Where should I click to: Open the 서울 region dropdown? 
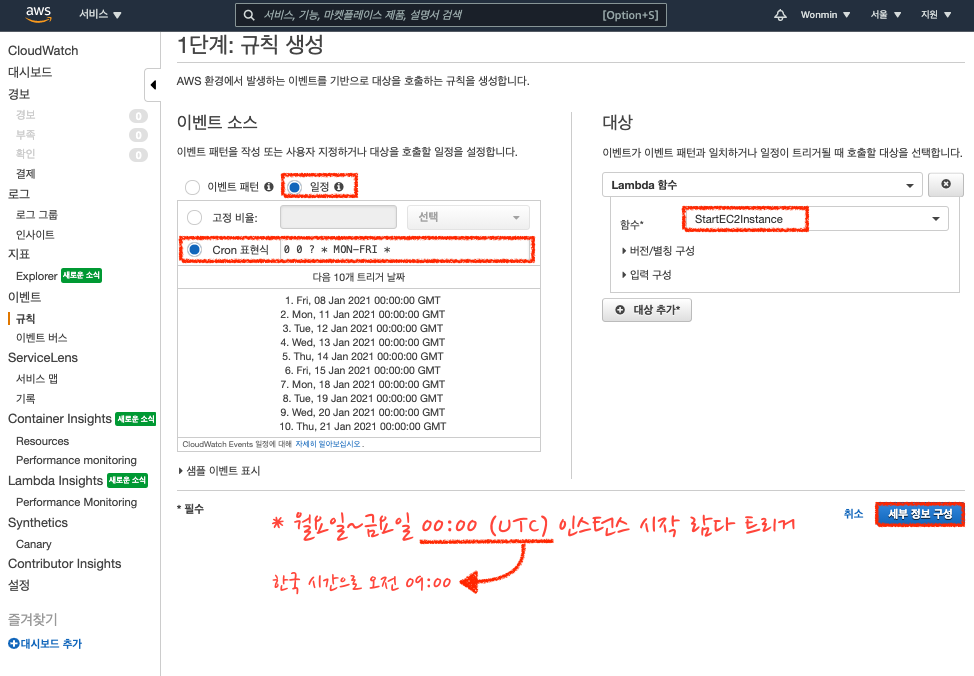[x=886, y=14]
